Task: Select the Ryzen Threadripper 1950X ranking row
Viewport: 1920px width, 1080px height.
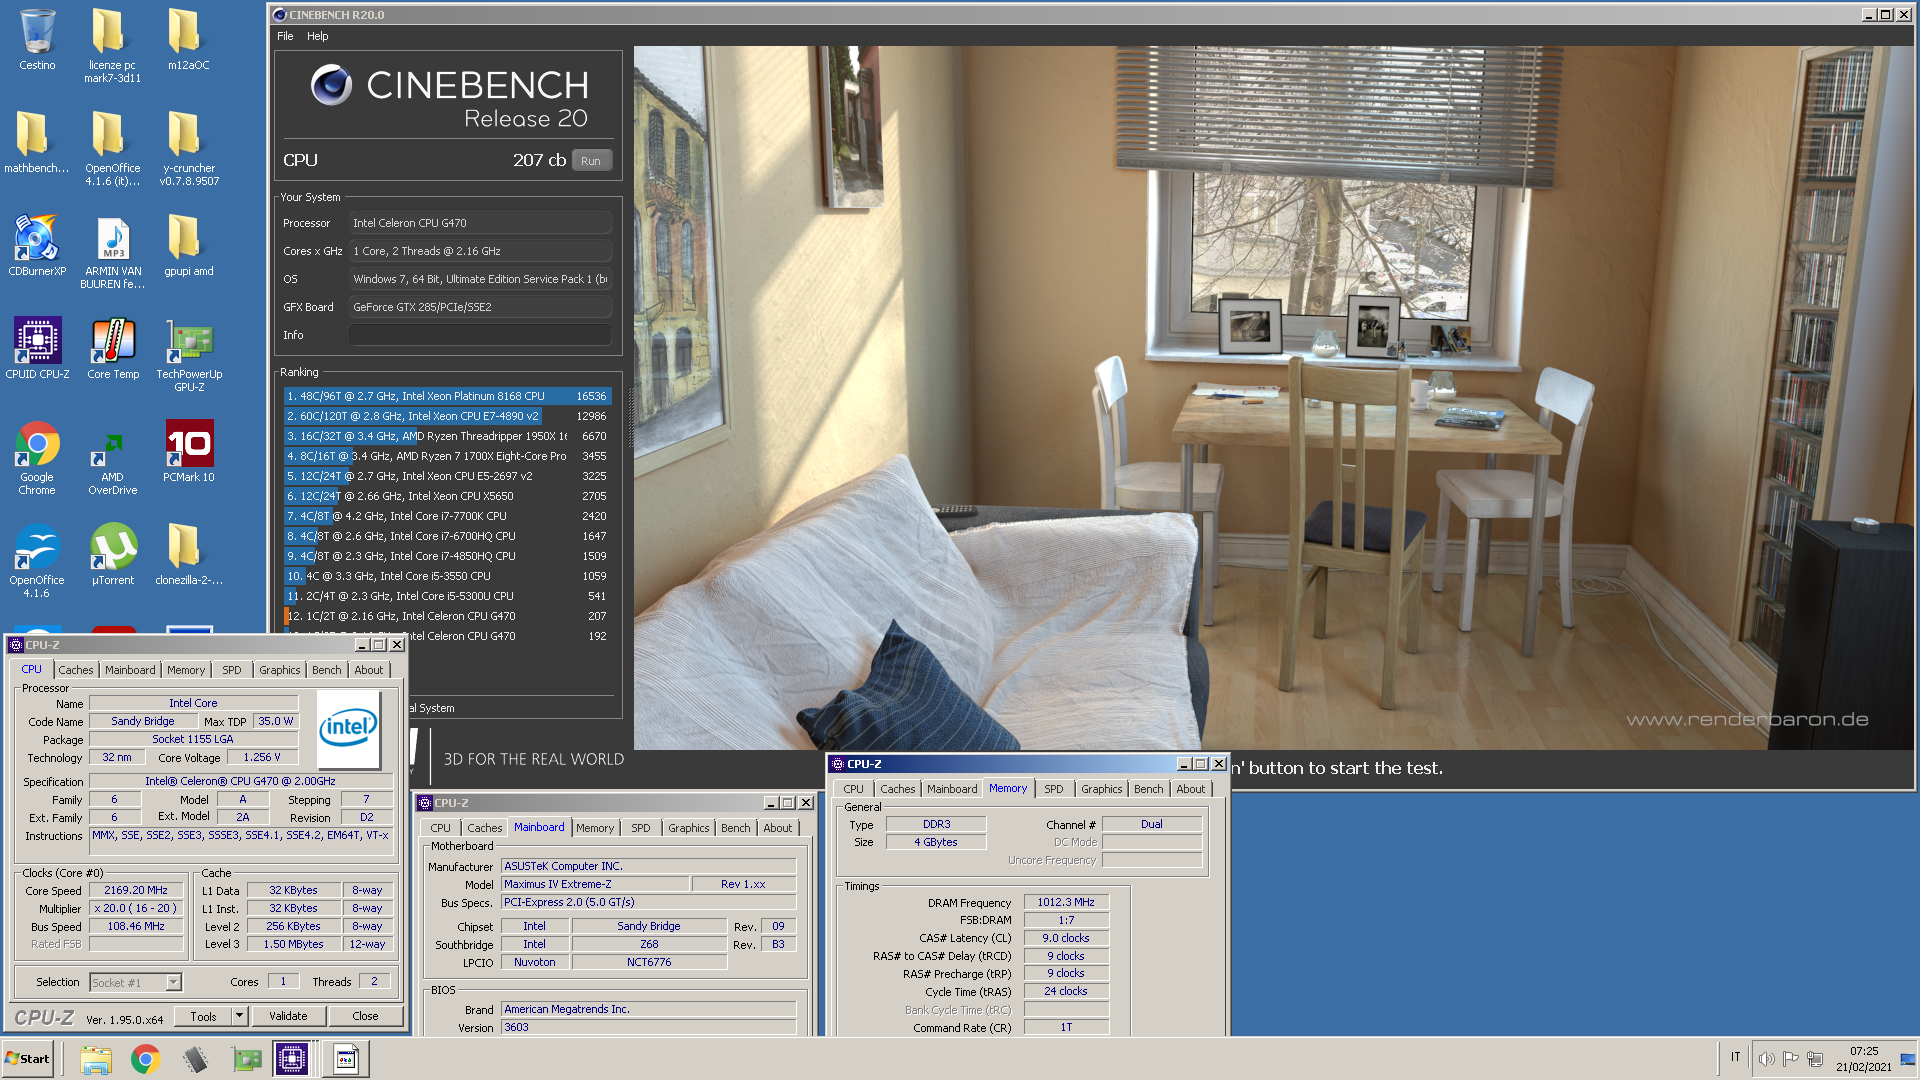Action: (x=447, y=436)
